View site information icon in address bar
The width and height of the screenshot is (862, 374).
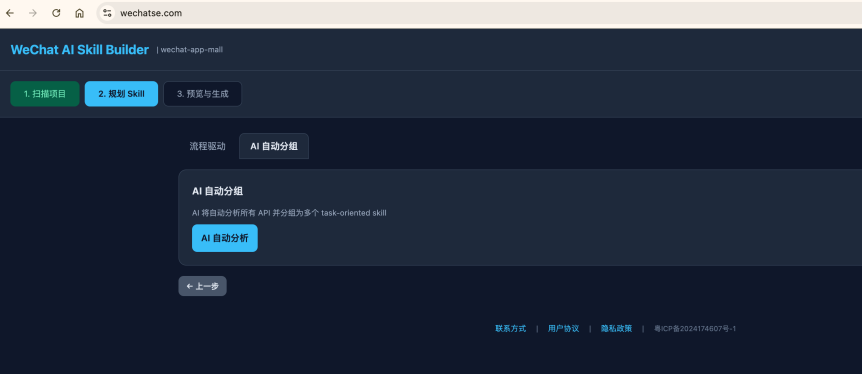tap(107, 13)
